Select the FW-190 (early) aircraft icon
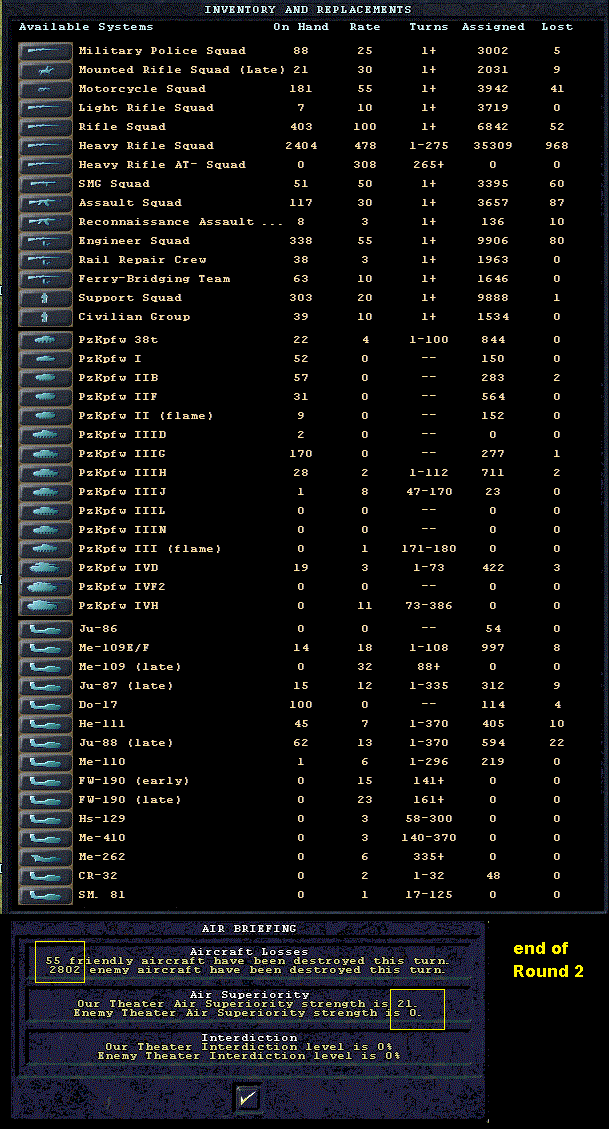Viewport: 609px width, 1129px height. 45,781
